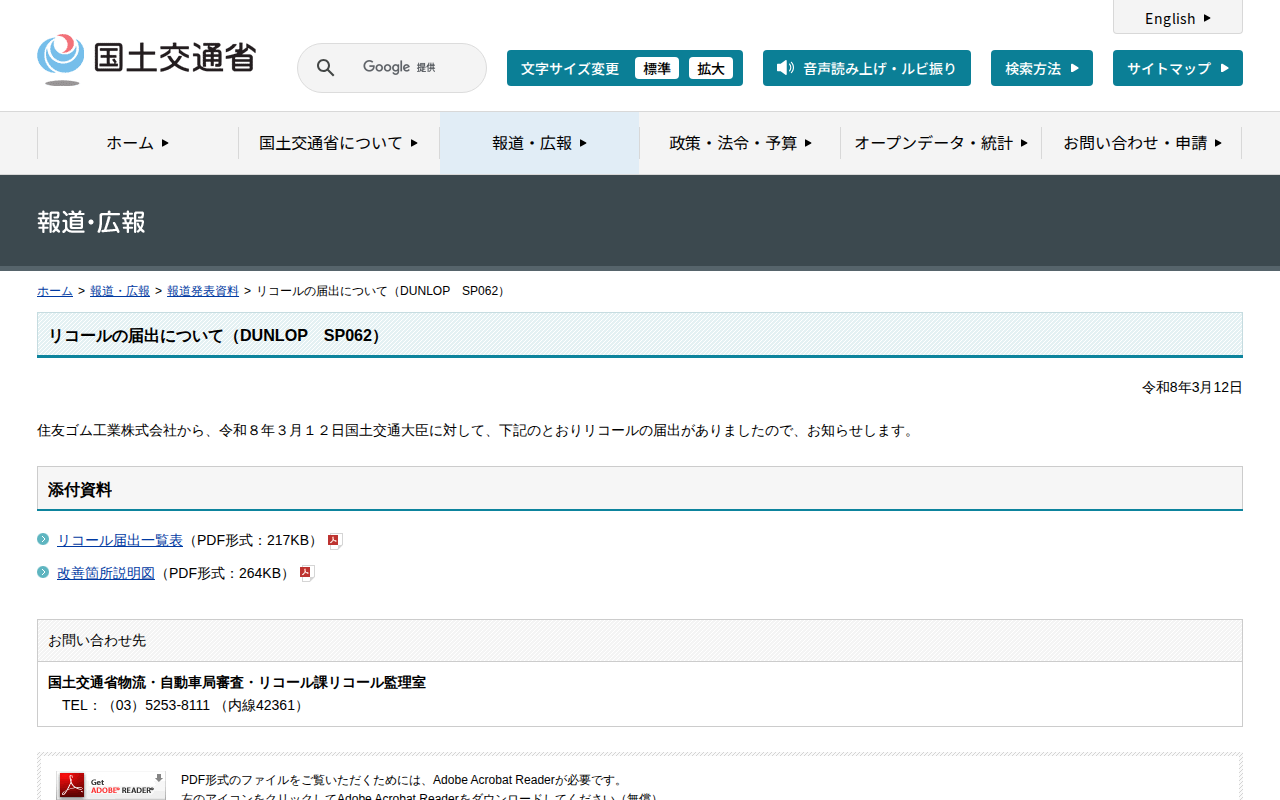The image size is (1280, 800).
Task: Click the speaker icon for 音声読み上げ
Action: click(785, 68)
